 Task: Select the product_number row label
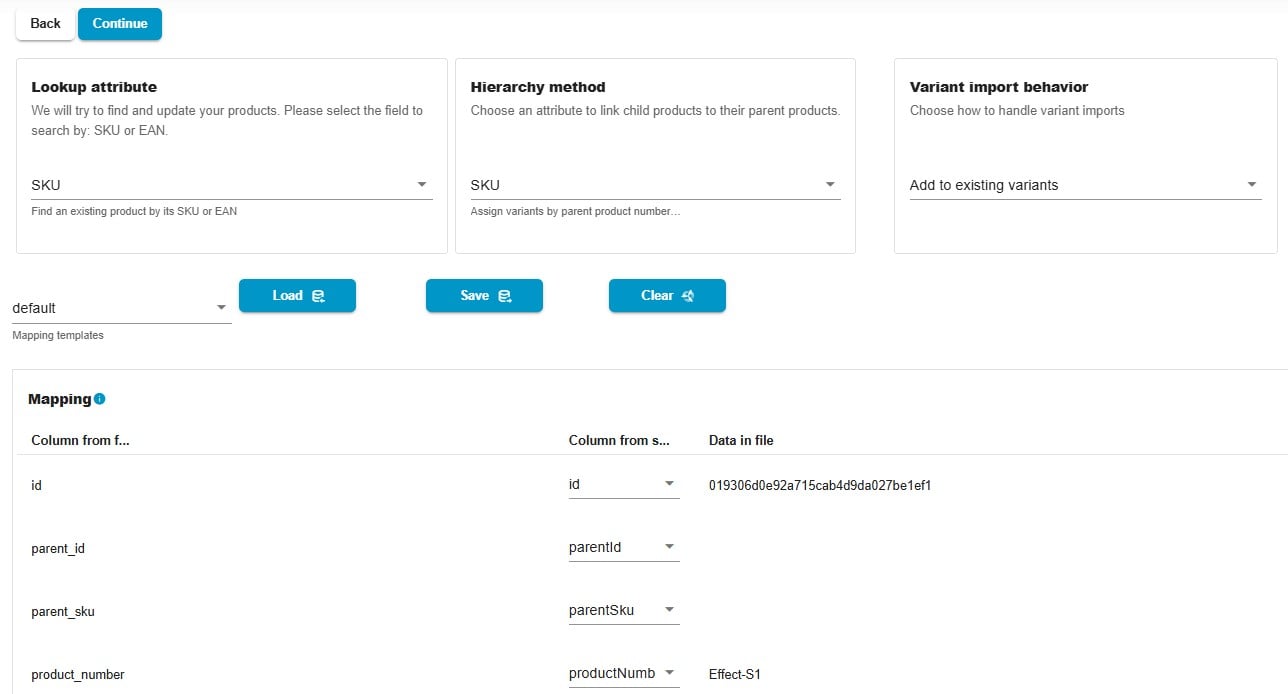[x=78, y=675]
